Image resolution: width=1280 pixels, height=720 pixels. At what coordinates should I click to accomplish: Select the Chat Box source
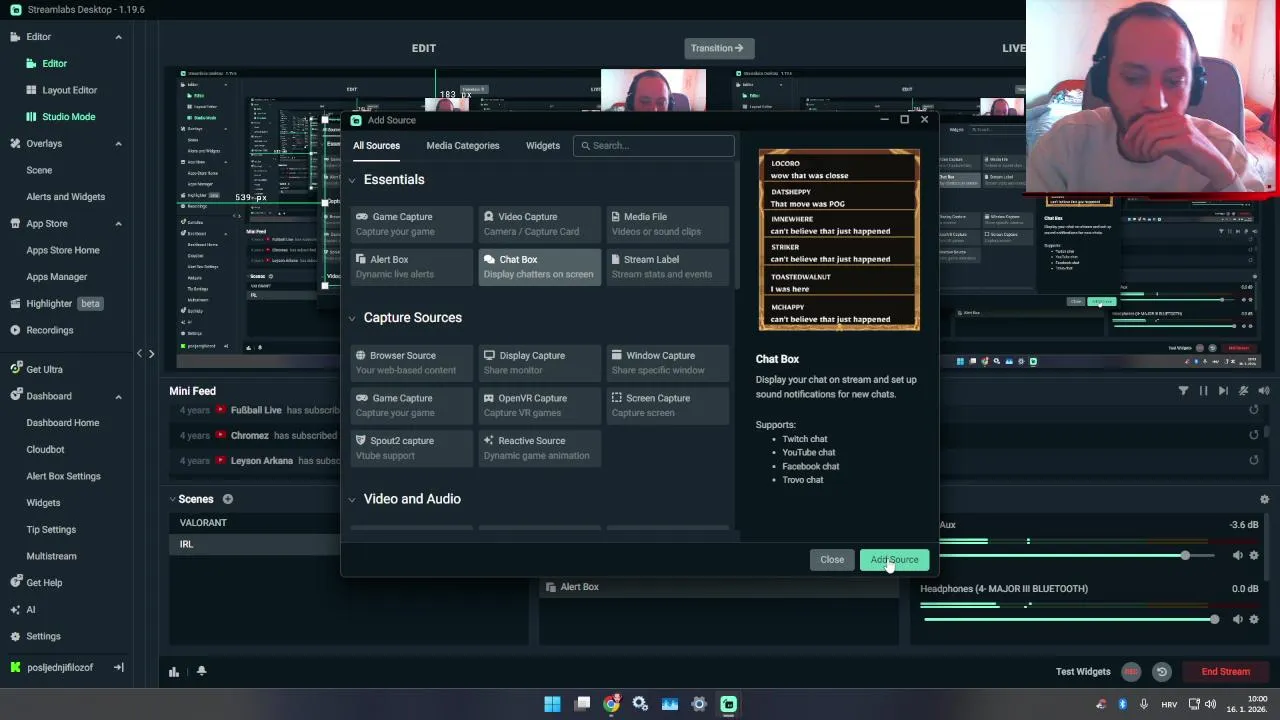tap(540, 266)
